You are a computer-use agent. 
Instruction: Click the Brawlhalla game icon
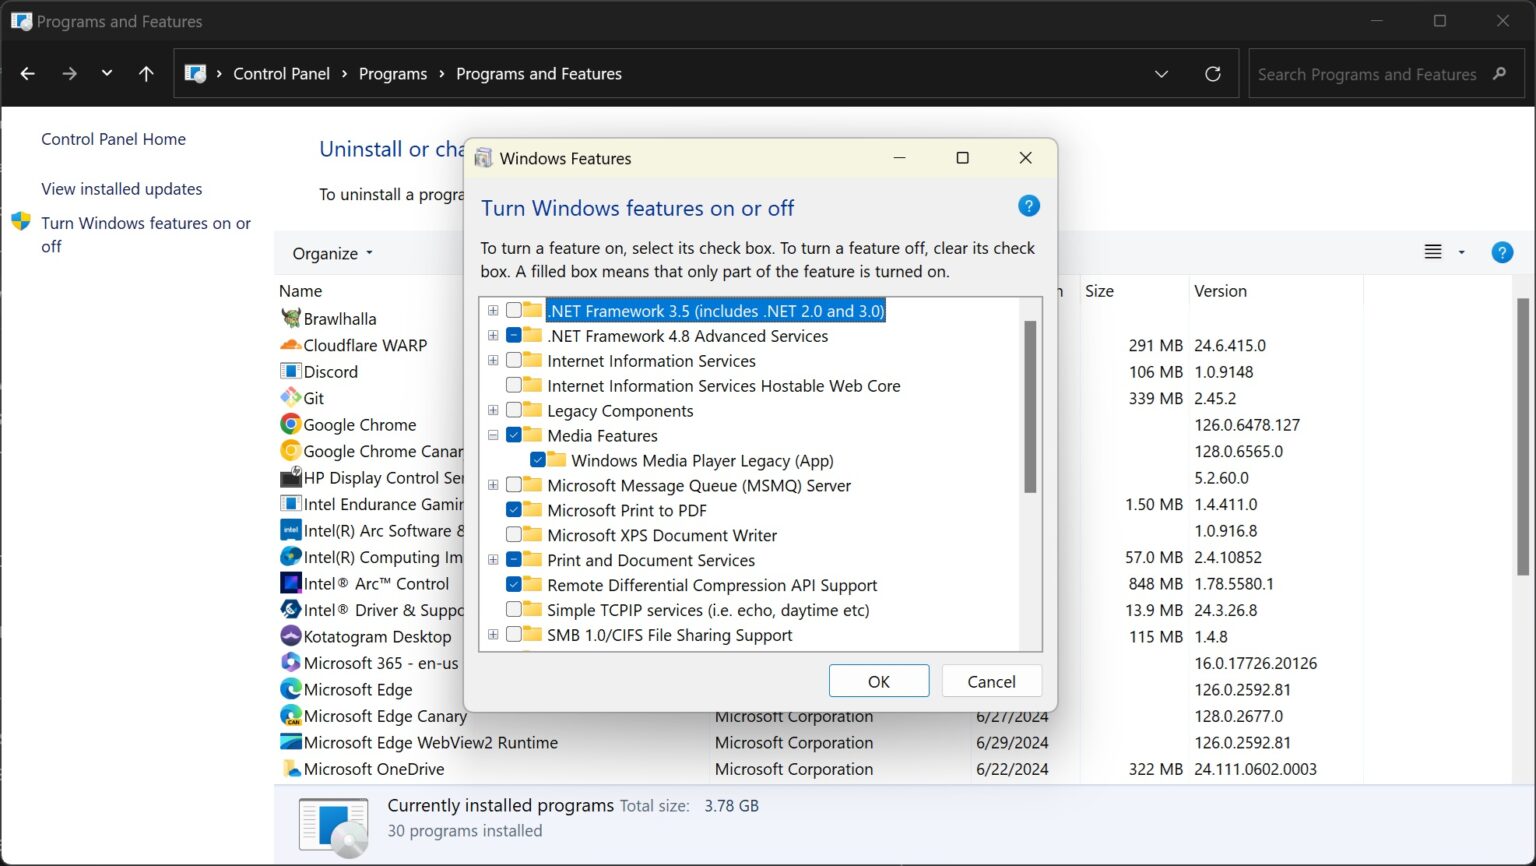(290, 318)
